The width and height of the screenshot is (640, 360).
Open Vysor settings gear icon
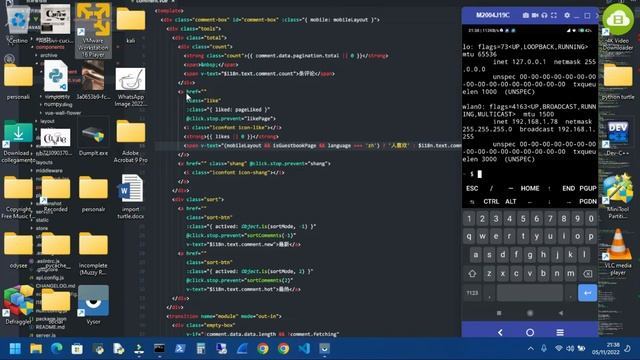[x=567, y=16]
